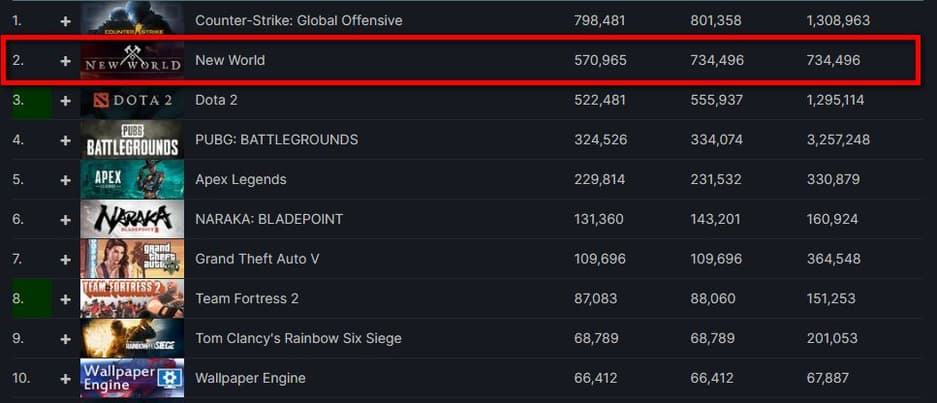
Task: Expand the plus icon beside New World
Action: 66,61
